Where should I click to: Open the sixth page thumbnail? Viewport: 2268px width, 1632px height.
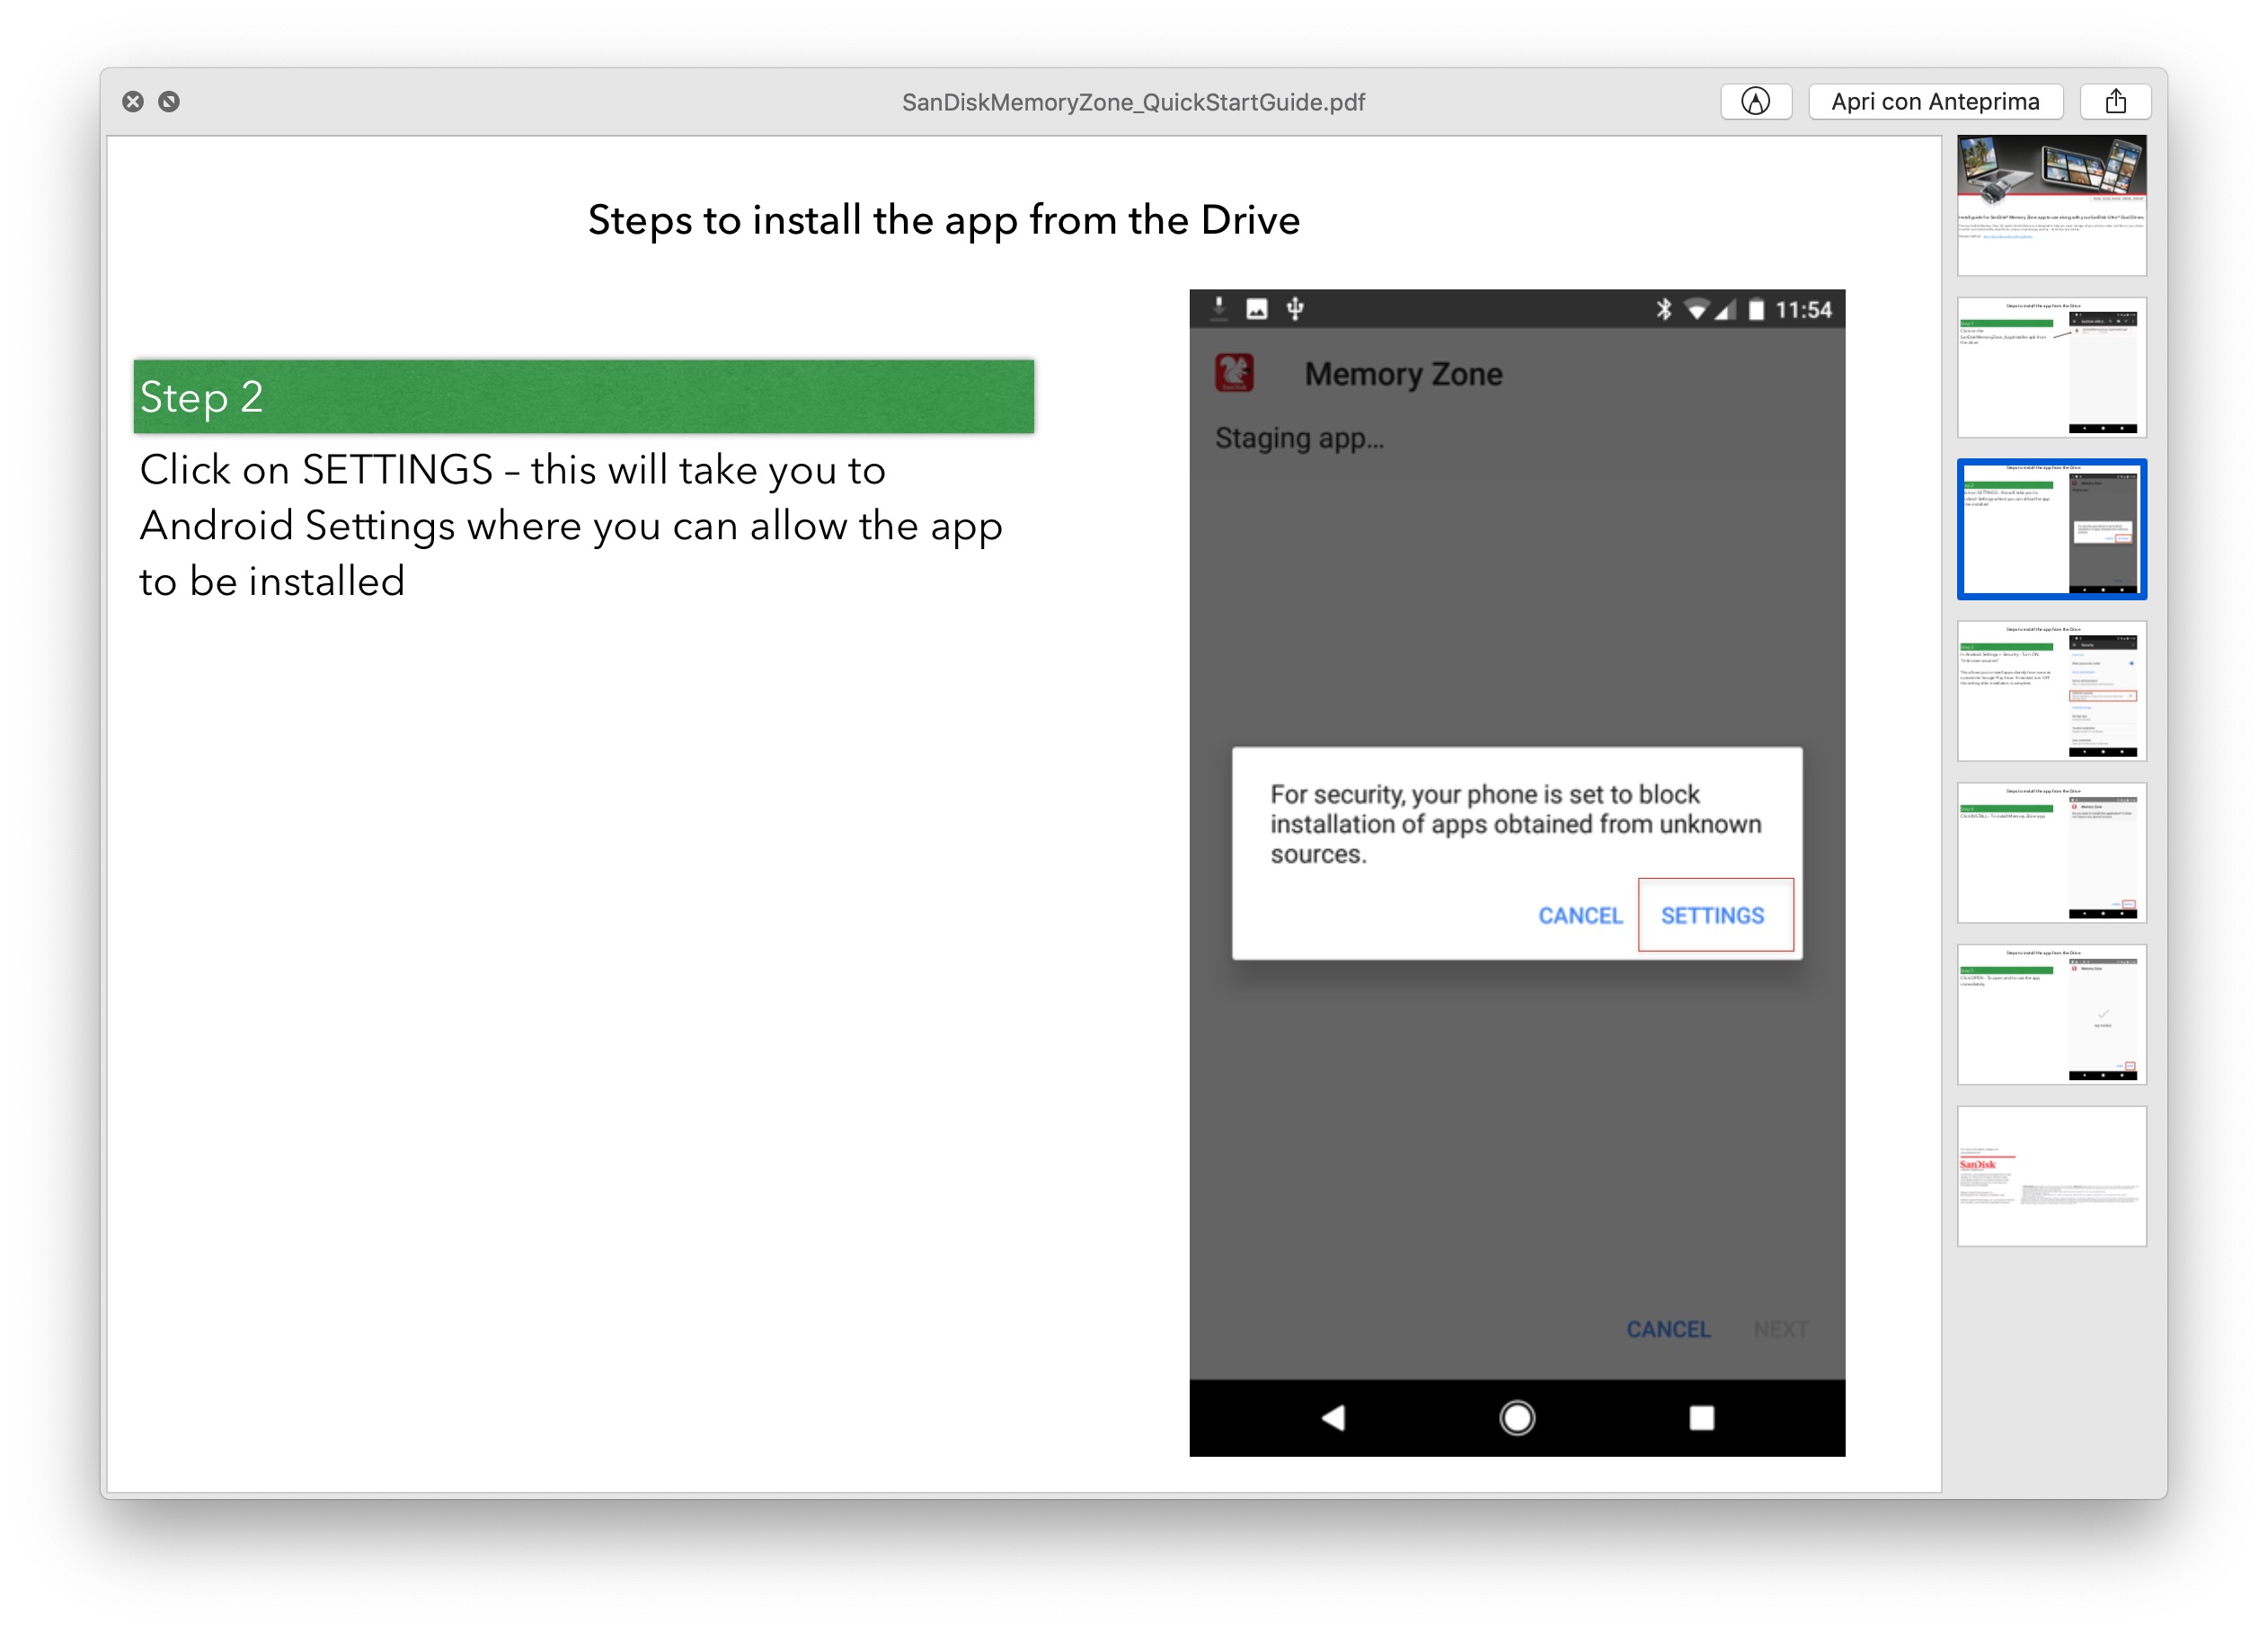pyautogui.click(x=2051, y=1014)
